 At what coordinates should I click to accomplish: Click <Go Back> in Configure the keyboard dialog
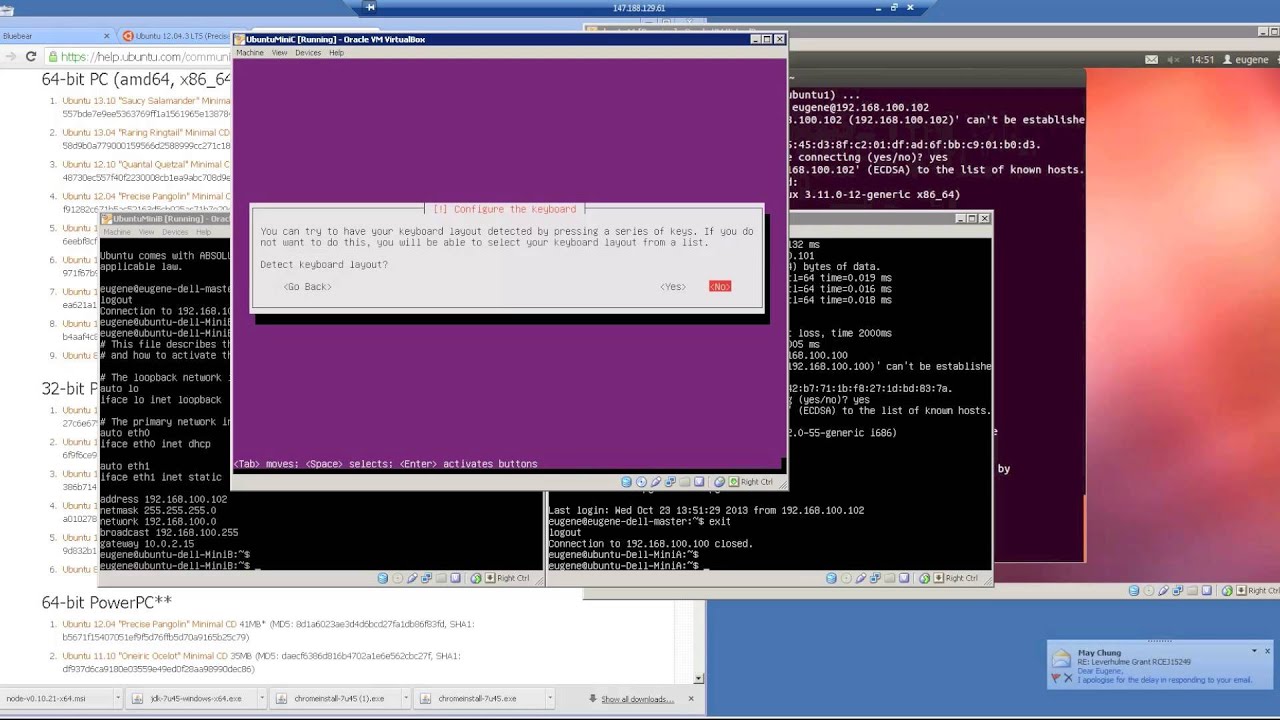pyautogui.click(x=307, y=287)
